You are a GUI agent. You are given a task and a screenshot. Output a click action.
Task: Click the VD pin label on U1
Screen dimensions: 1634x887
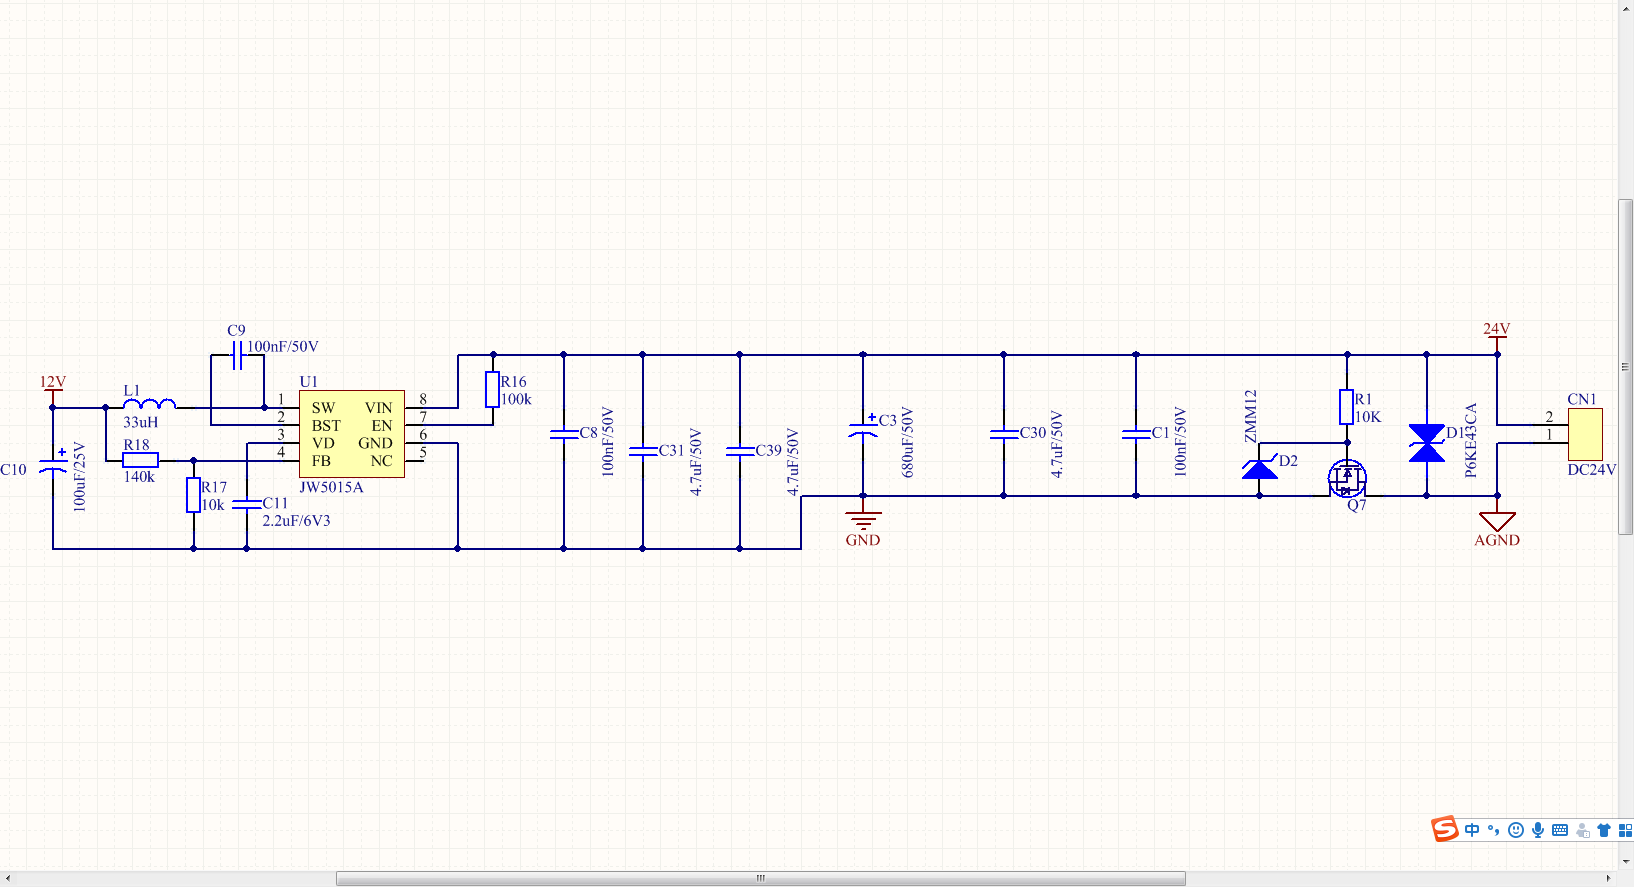click(323, 443)
